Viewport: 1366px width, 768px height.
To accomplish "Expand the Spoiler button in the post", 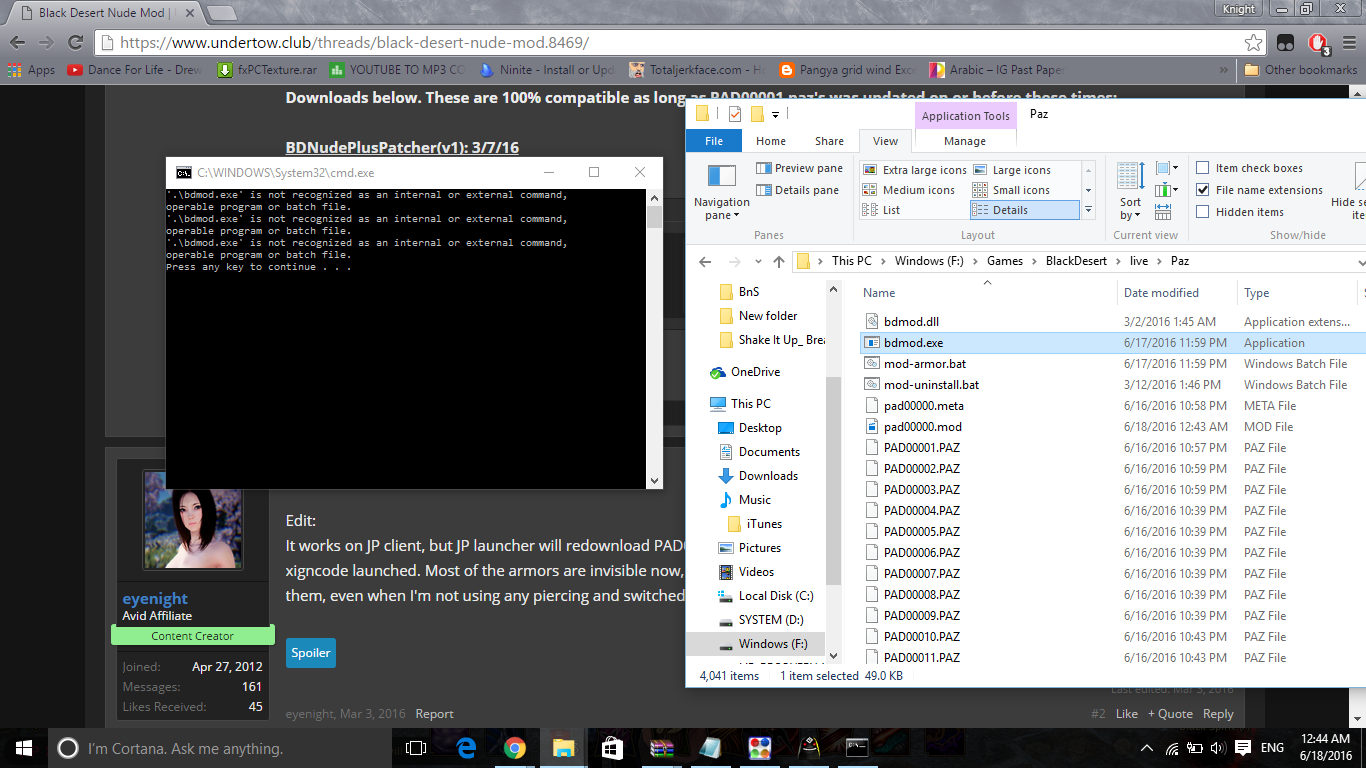I will [x=310, y=653].
